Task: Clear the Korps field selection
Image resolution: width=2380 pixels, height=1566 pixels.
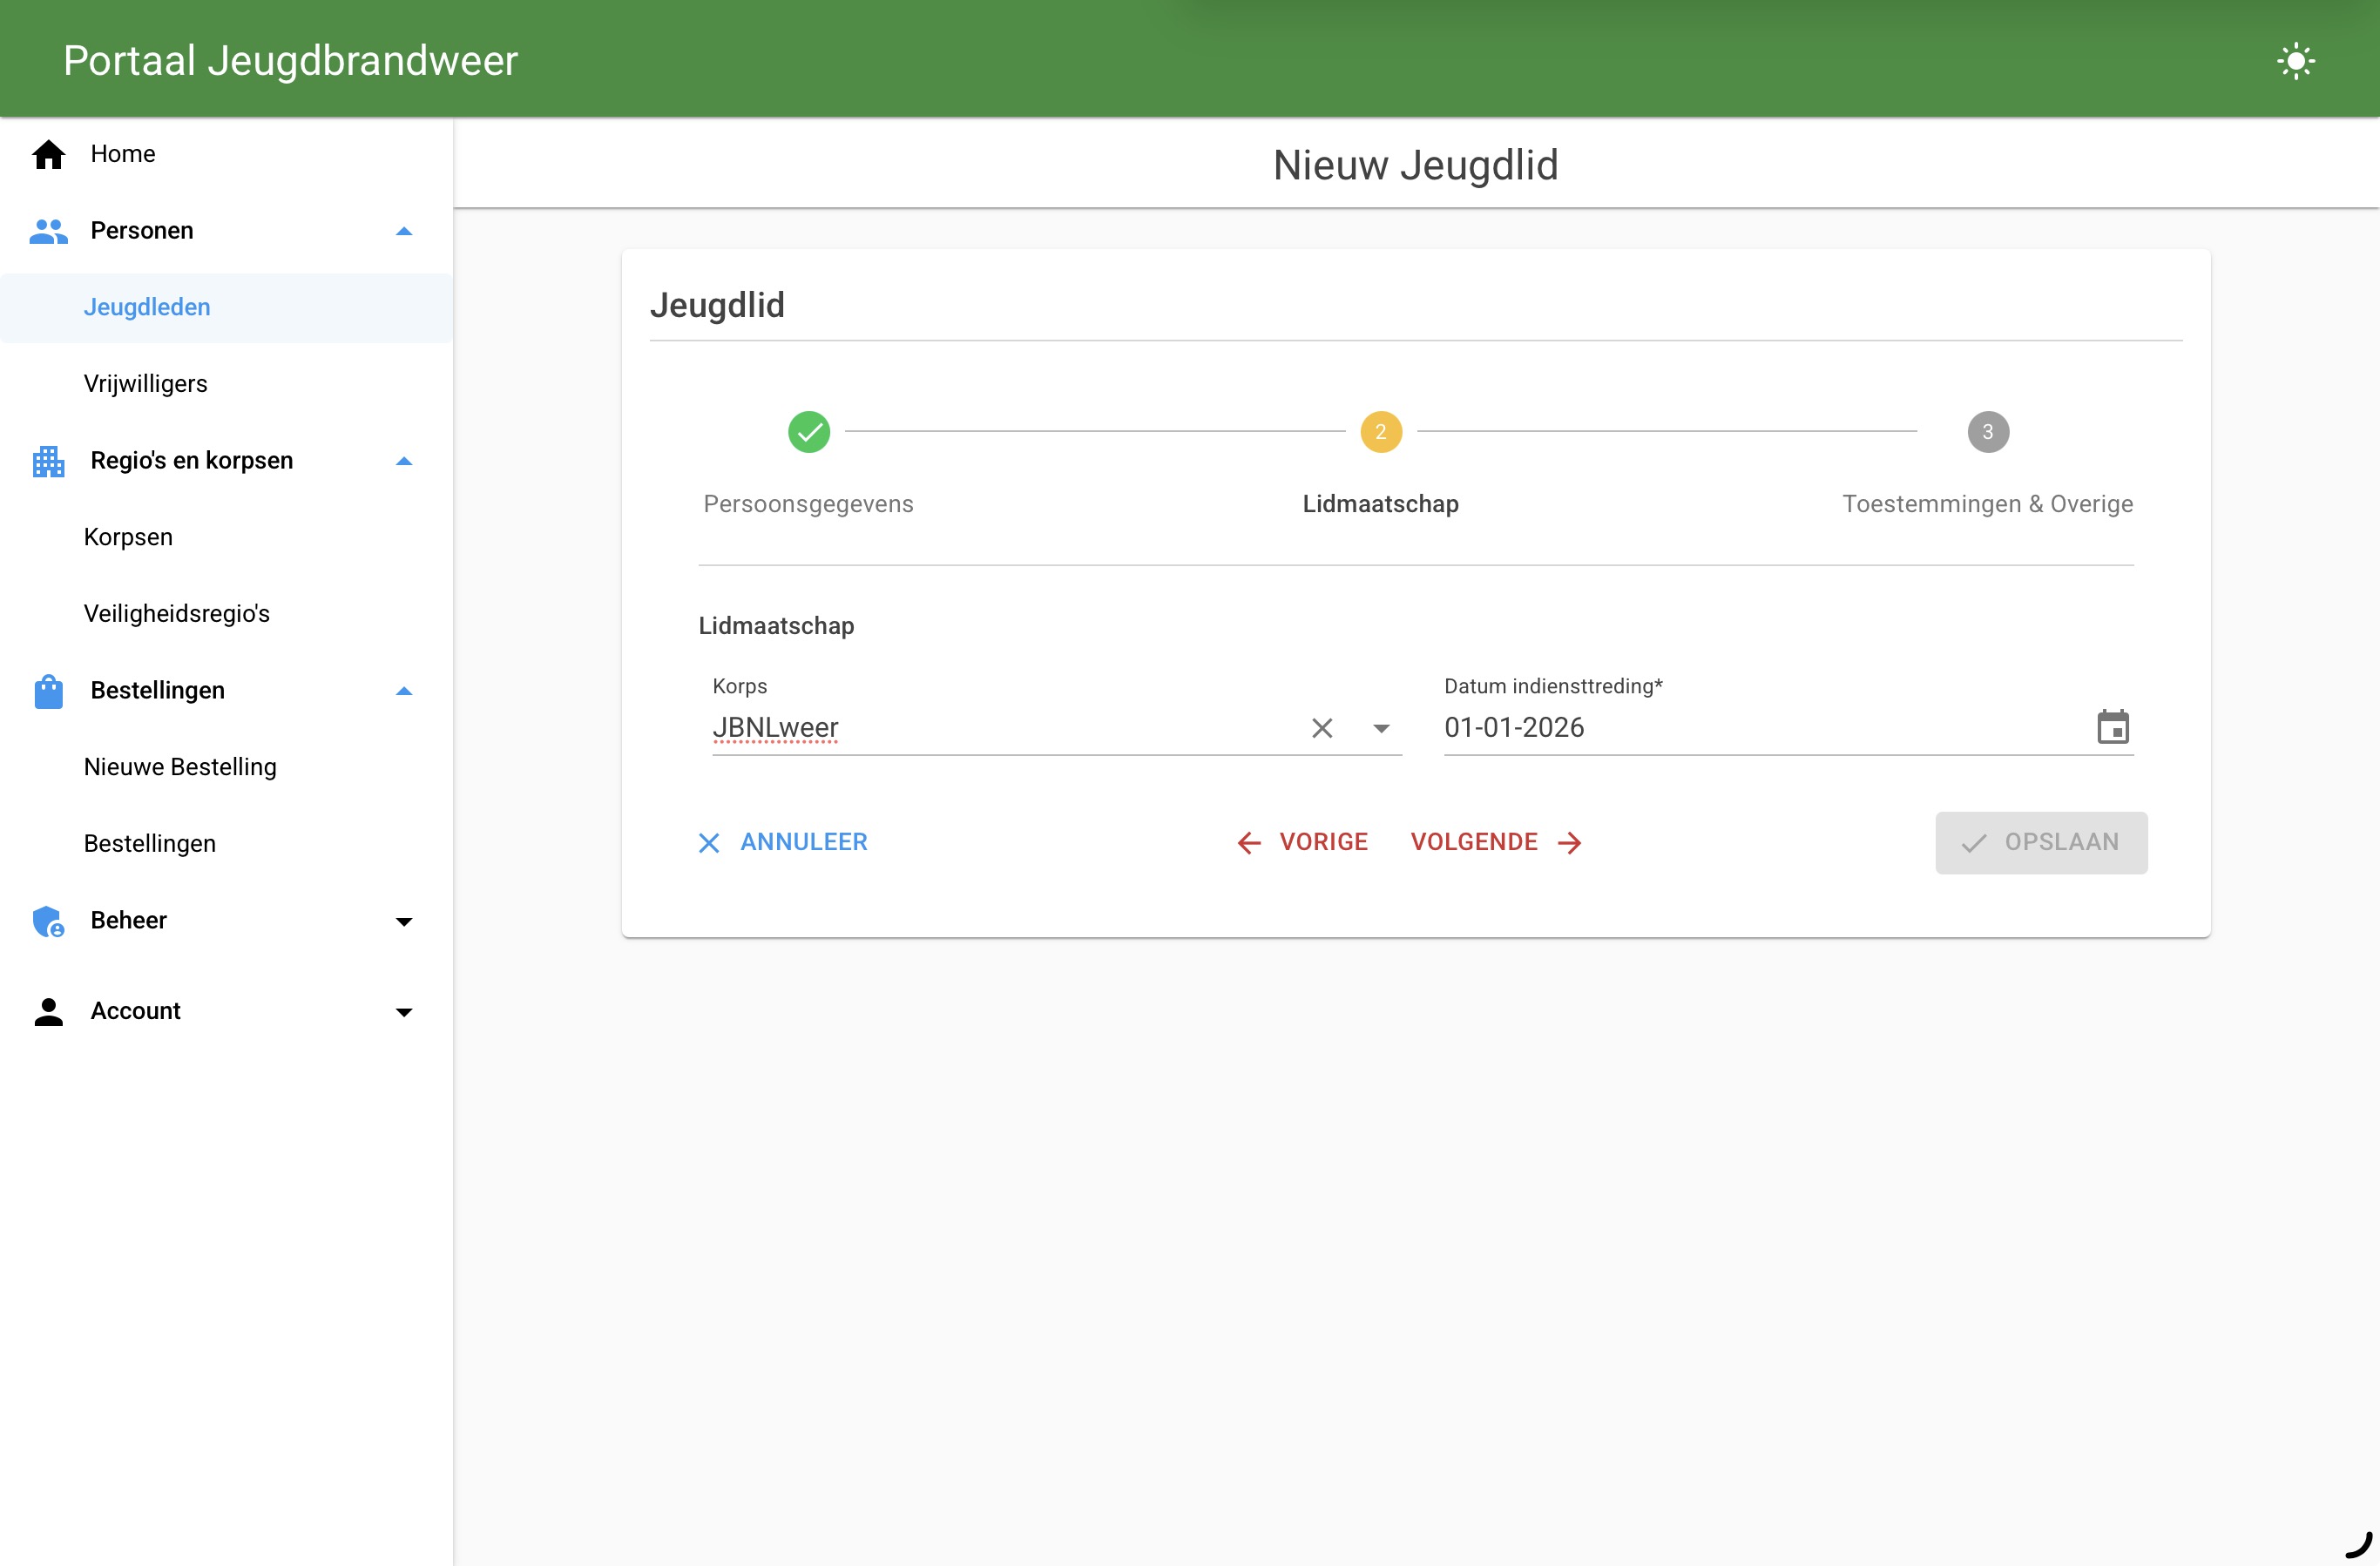Action: 1322,728
